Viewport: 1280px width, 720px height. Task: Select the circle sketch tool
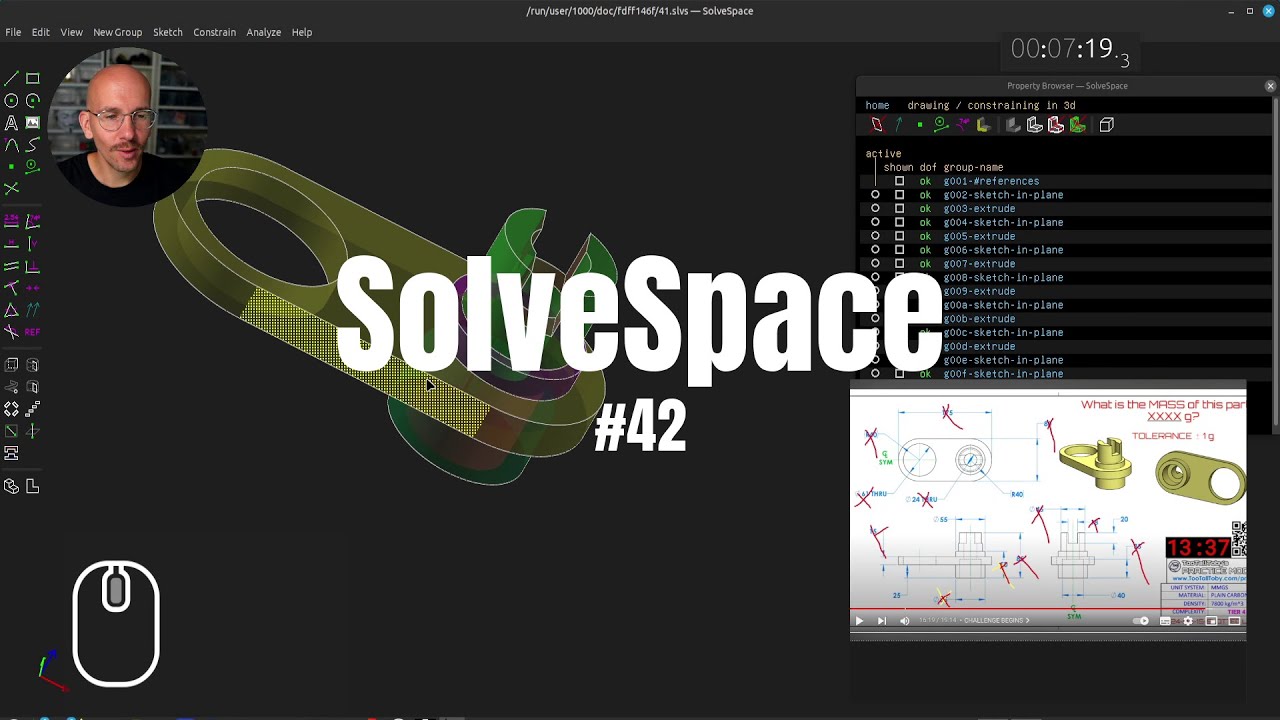(x=11, y=100)
